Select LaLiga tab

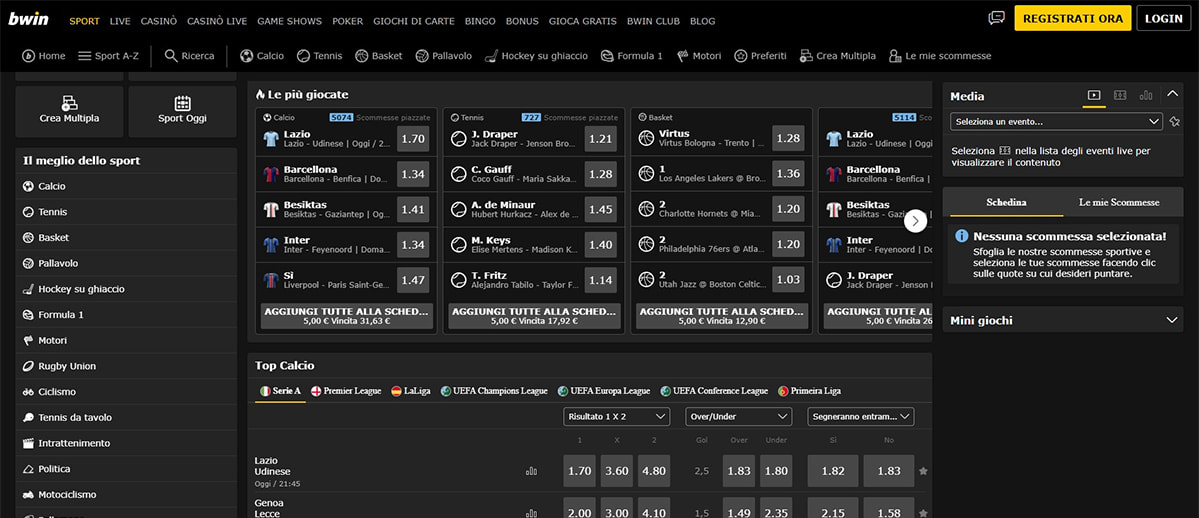[411, 391]
